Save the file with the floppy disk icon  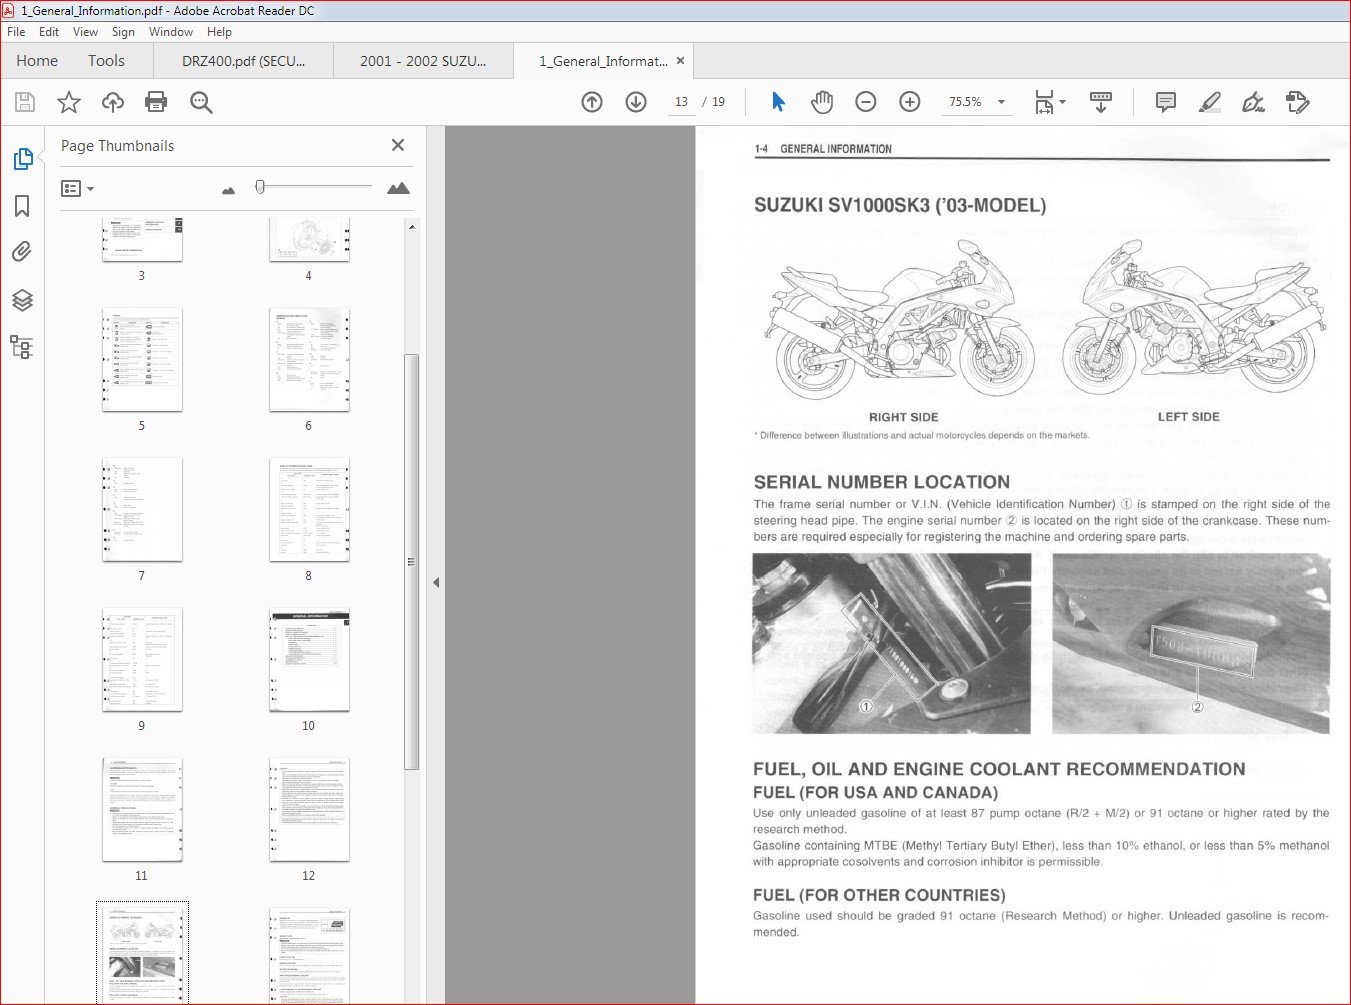click(25, 102)
